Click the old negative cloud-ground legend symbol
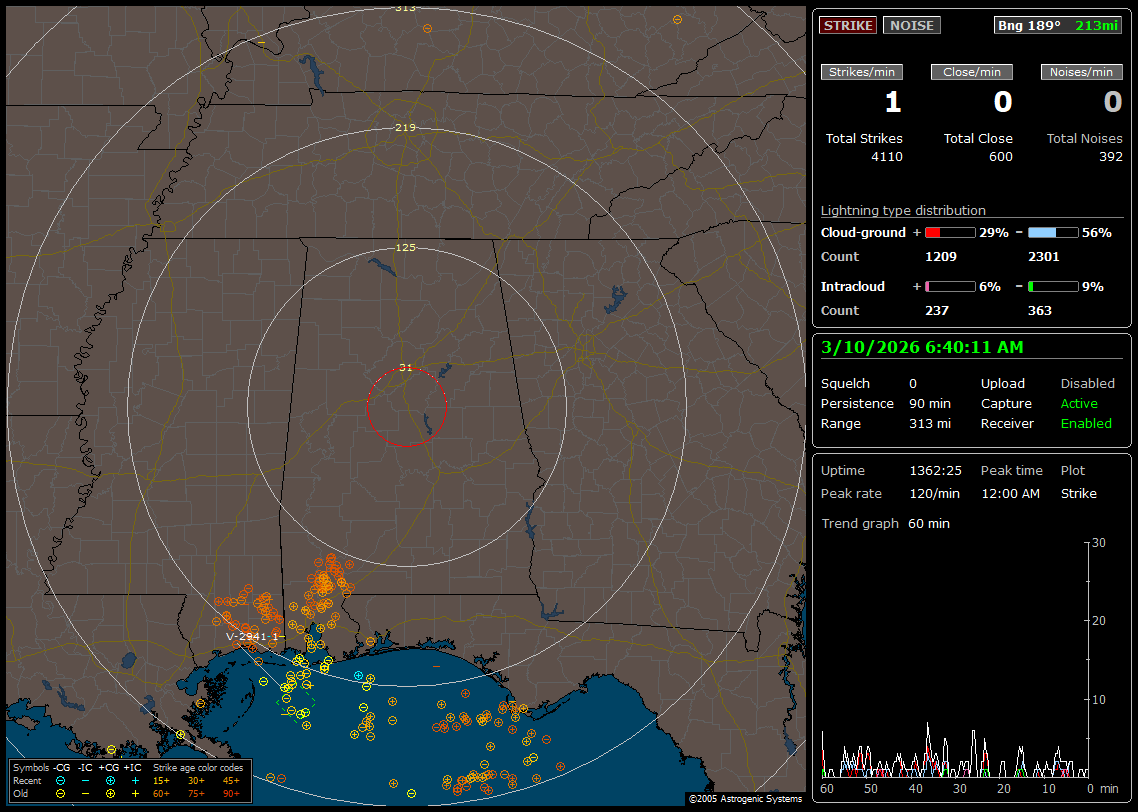Image resolution: width=1138 pixels, height=812 pixels. tap(60, 793)
